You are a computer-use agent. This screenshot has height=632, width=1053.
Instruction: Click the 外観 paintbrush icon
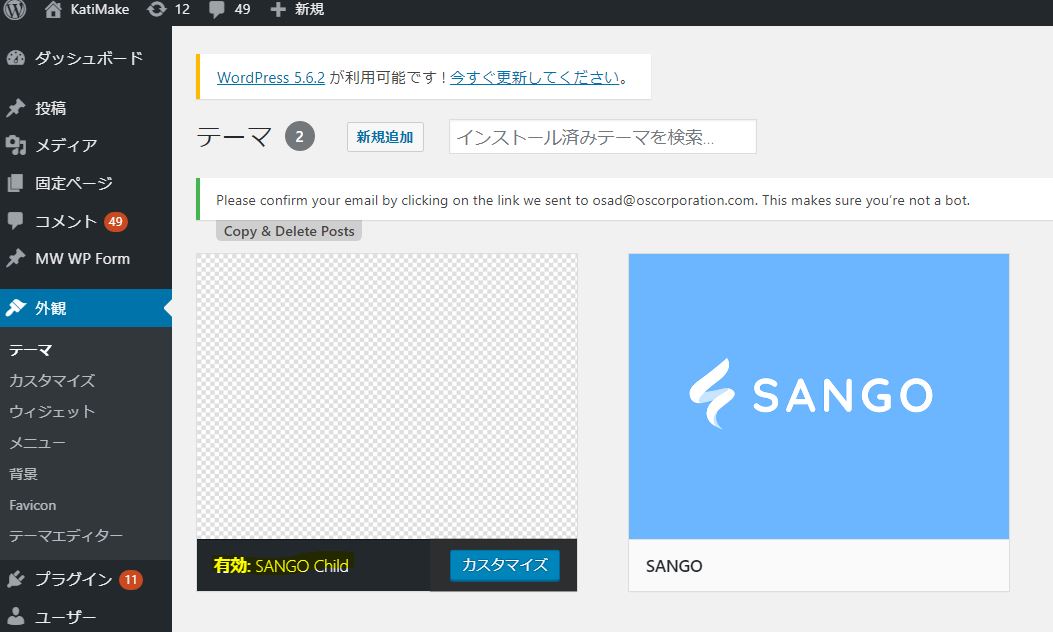(15, 308)
